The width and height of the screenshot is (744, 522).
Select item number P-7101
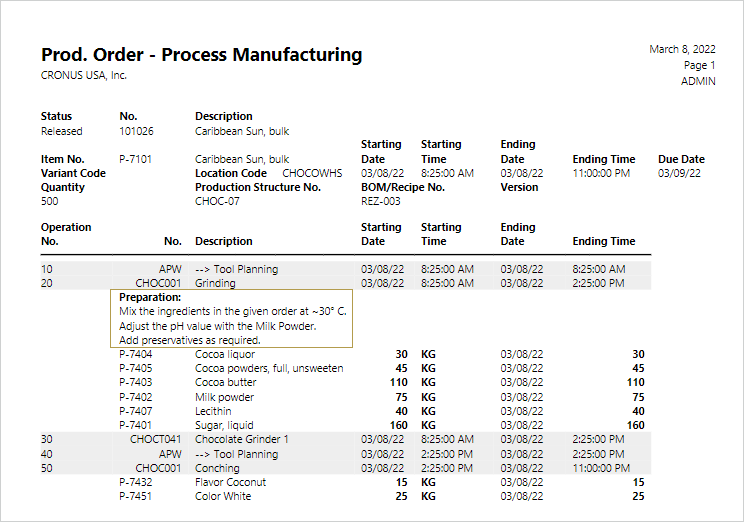click(135, 159)
